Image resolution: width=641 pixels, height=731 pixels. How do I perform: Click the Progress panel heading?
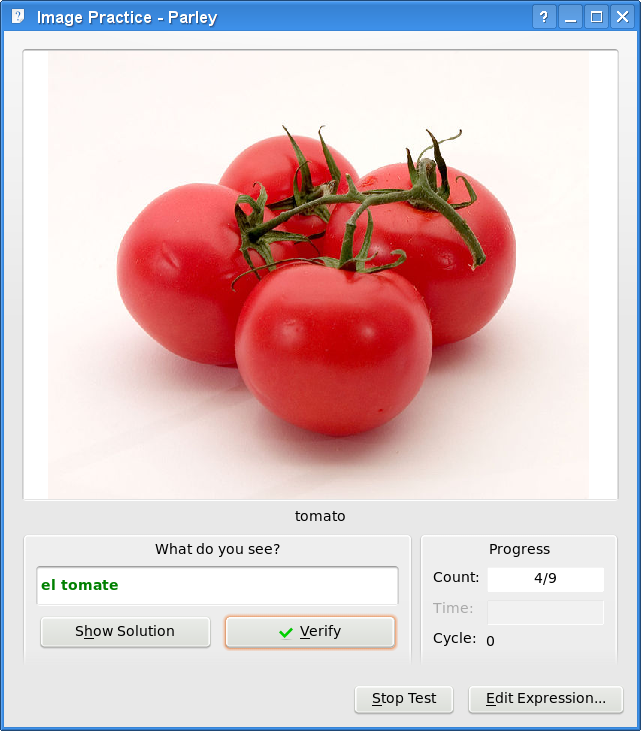519,549
